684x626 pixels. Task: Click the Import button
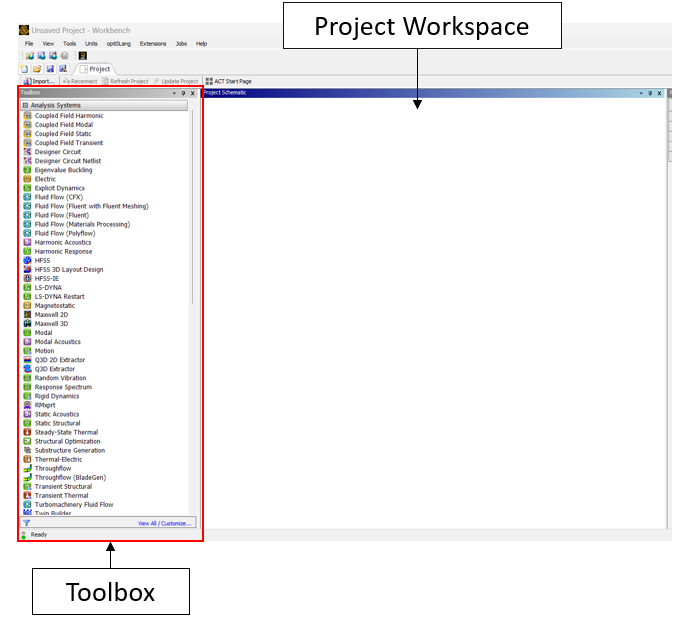tap(39, 81)
